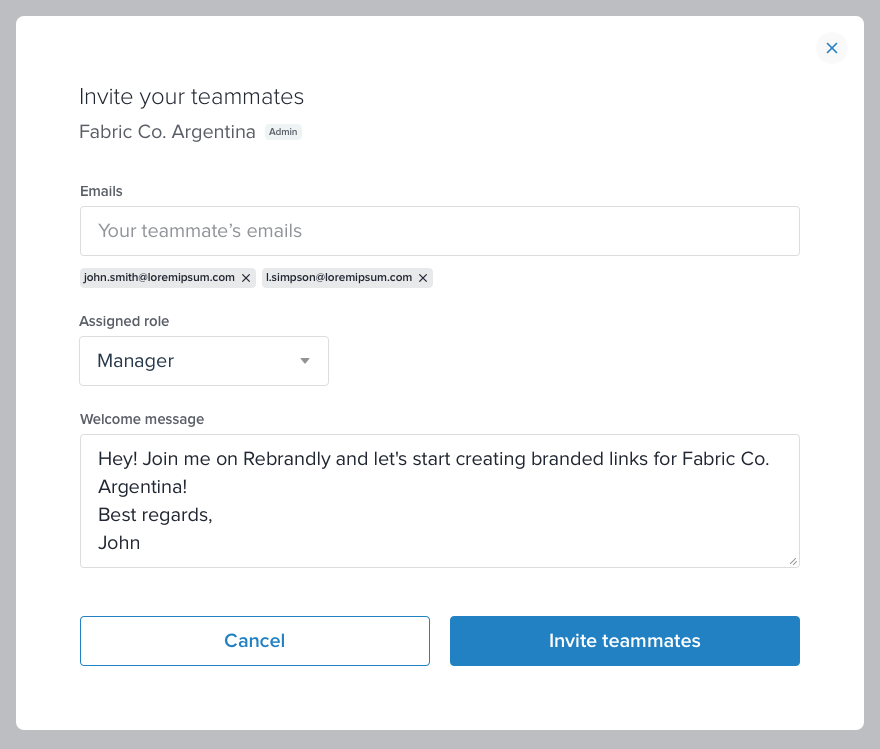Viewport: 880px width, 749px height.
Task: Click the Assigned role label
Action: [x=124, y=321]
